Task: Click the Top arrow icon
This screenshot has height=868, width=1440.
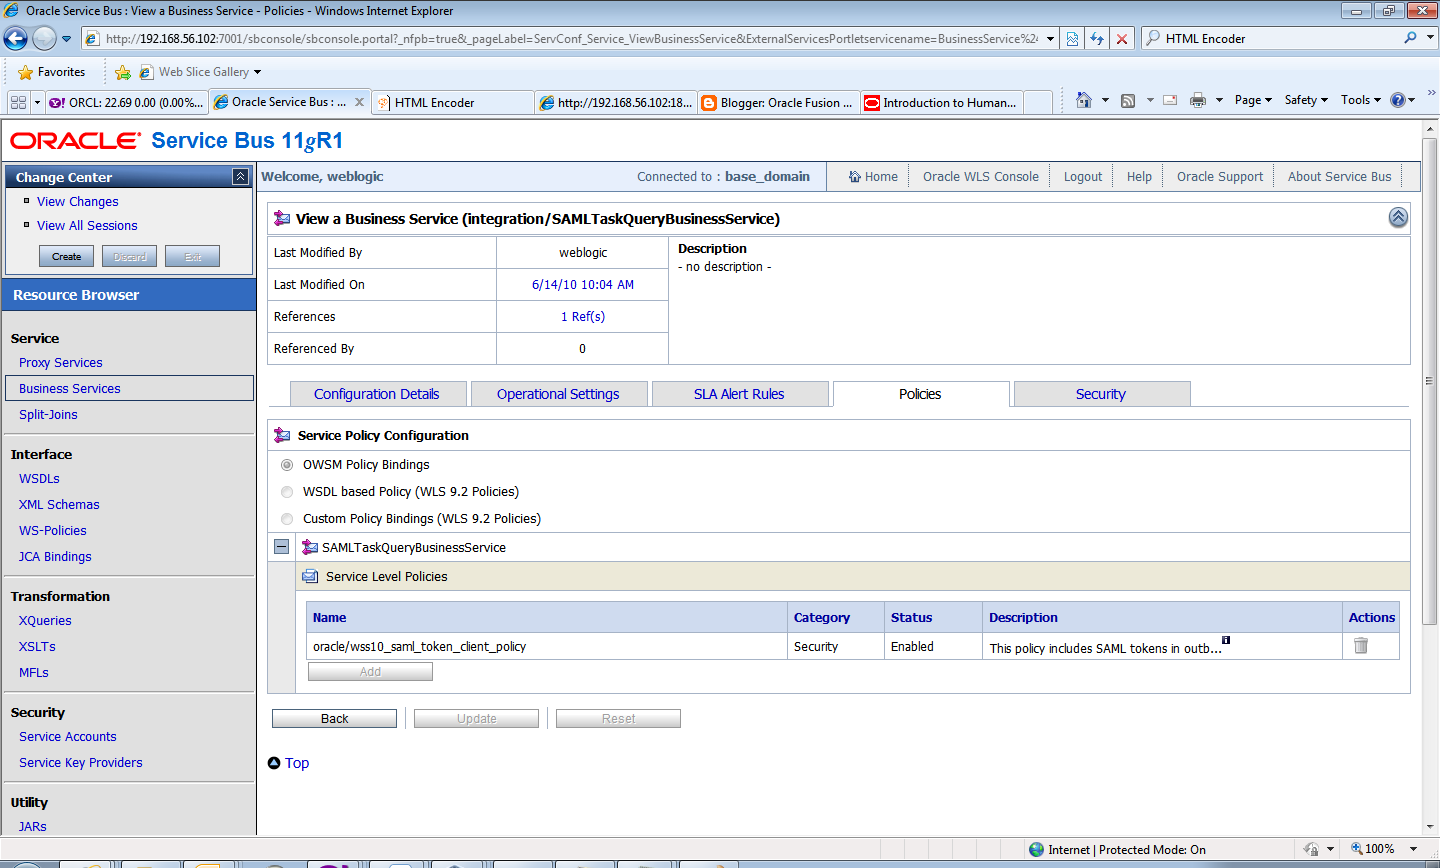Action: (x=274, y=763)
